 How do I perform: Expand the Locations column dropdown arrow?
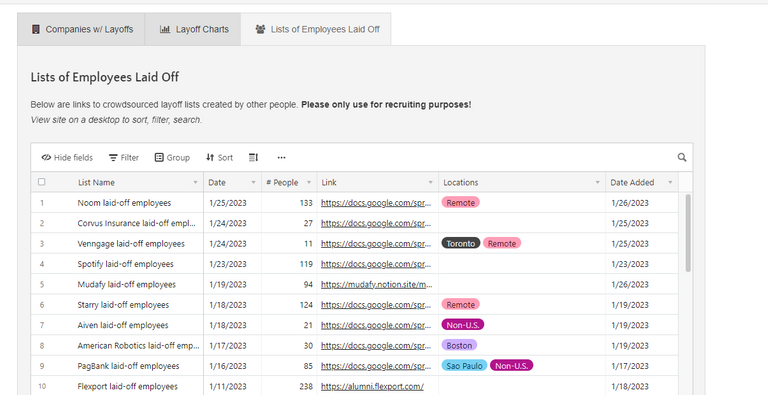coord(597,182)
